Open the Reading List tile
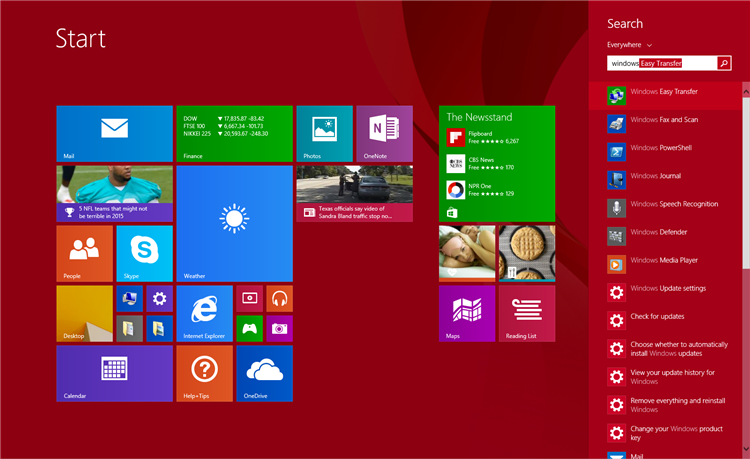 tap(527, 314)
